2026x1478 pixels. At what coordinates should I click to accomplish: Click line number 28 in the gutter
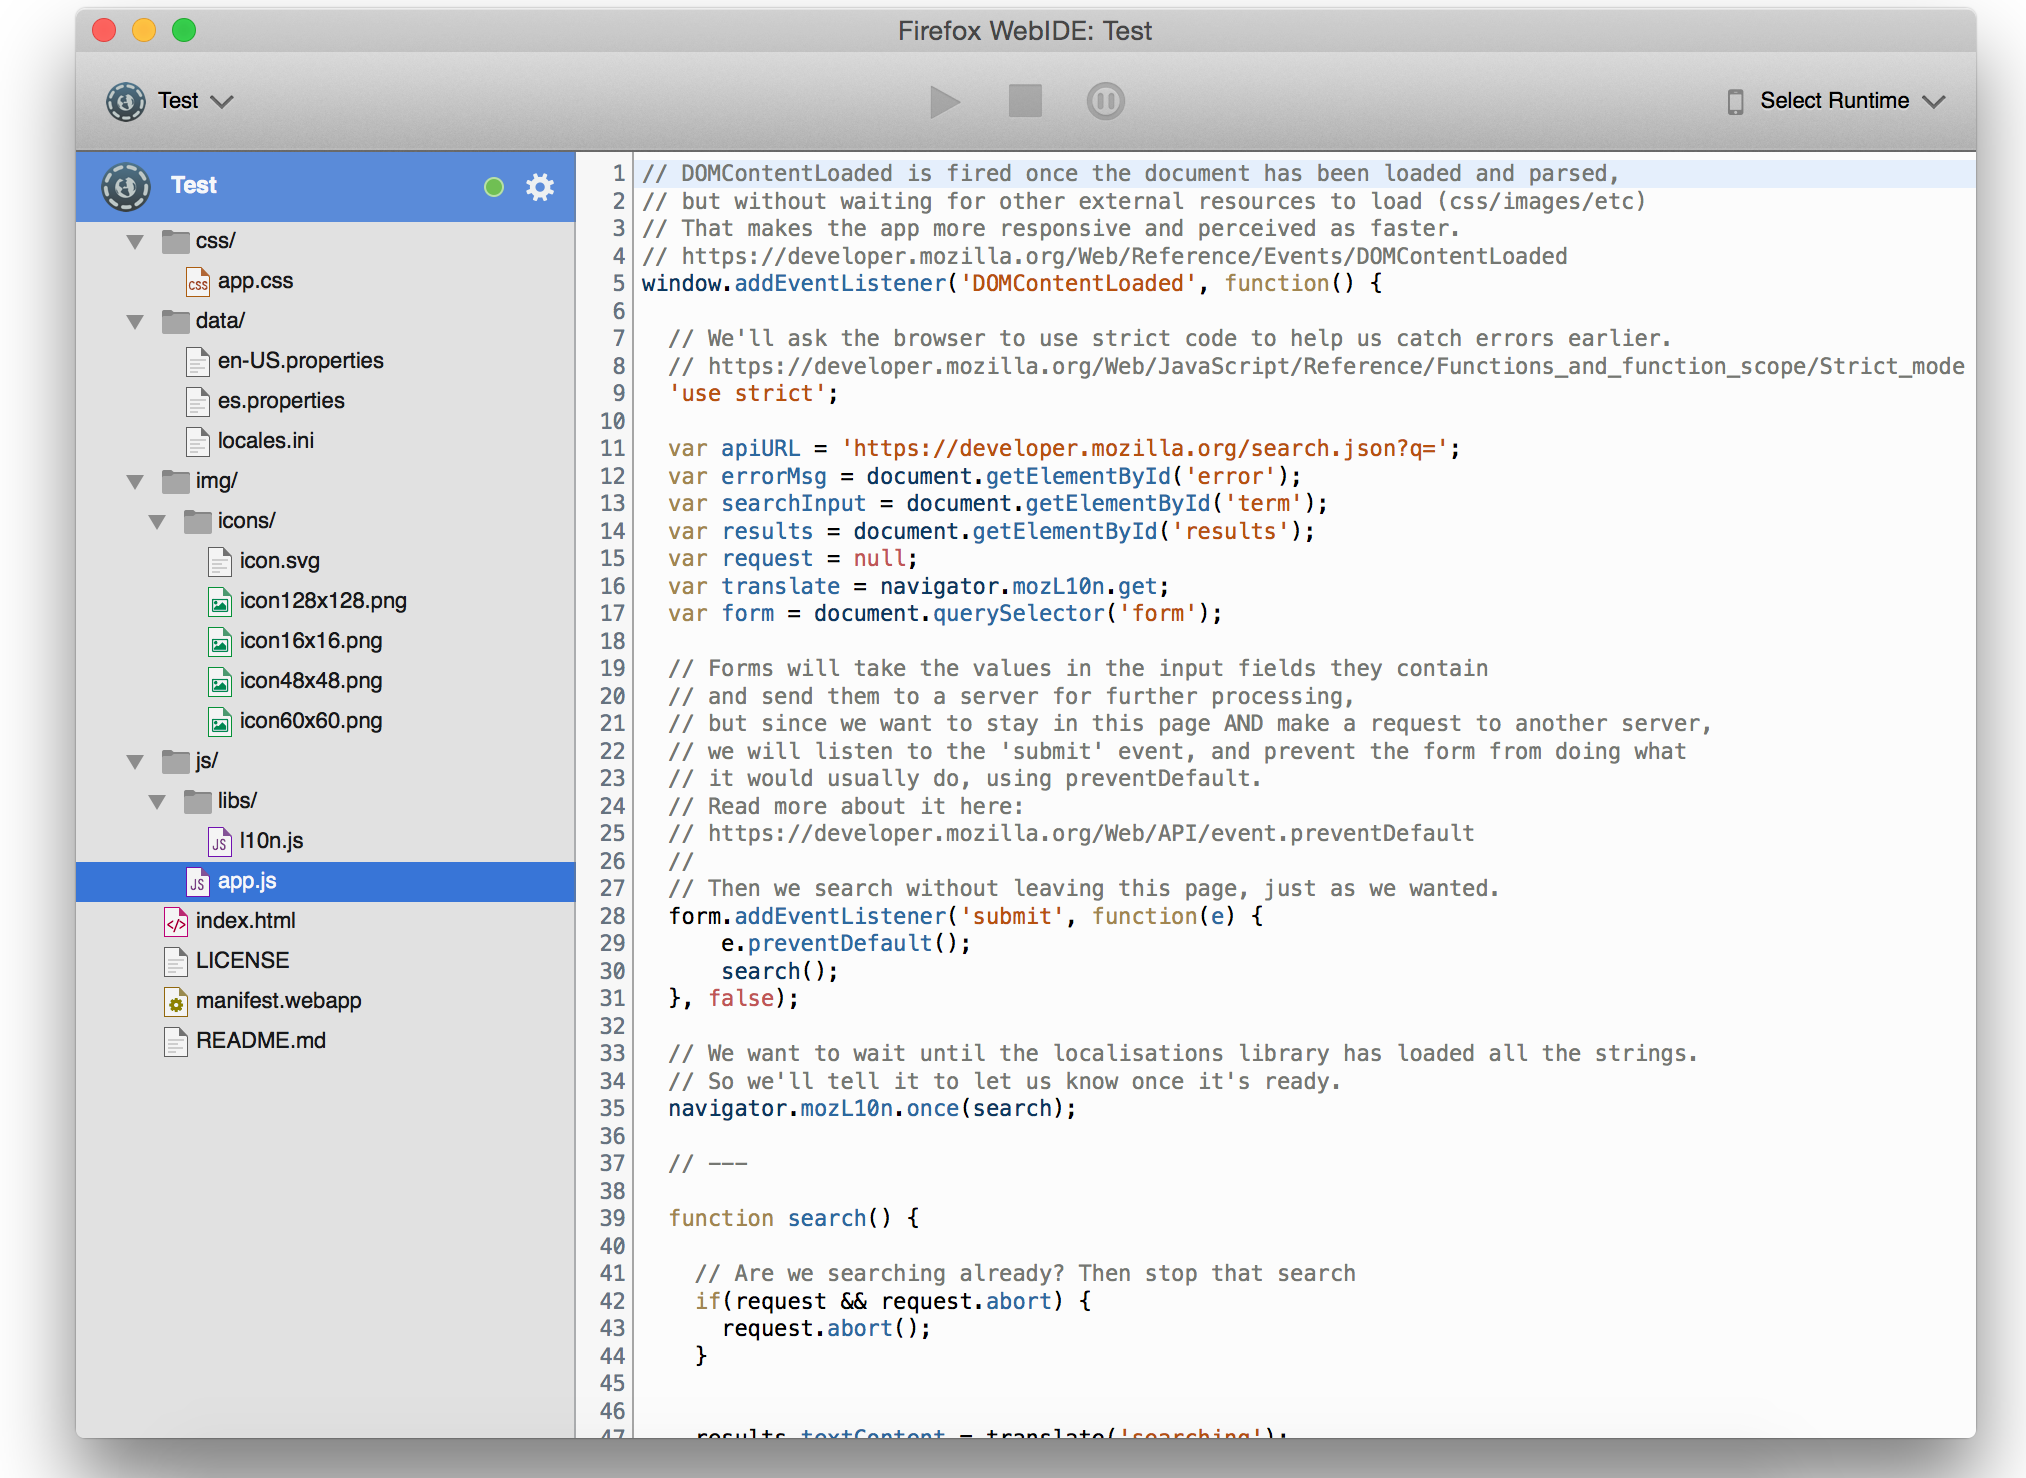click(612, 916)
